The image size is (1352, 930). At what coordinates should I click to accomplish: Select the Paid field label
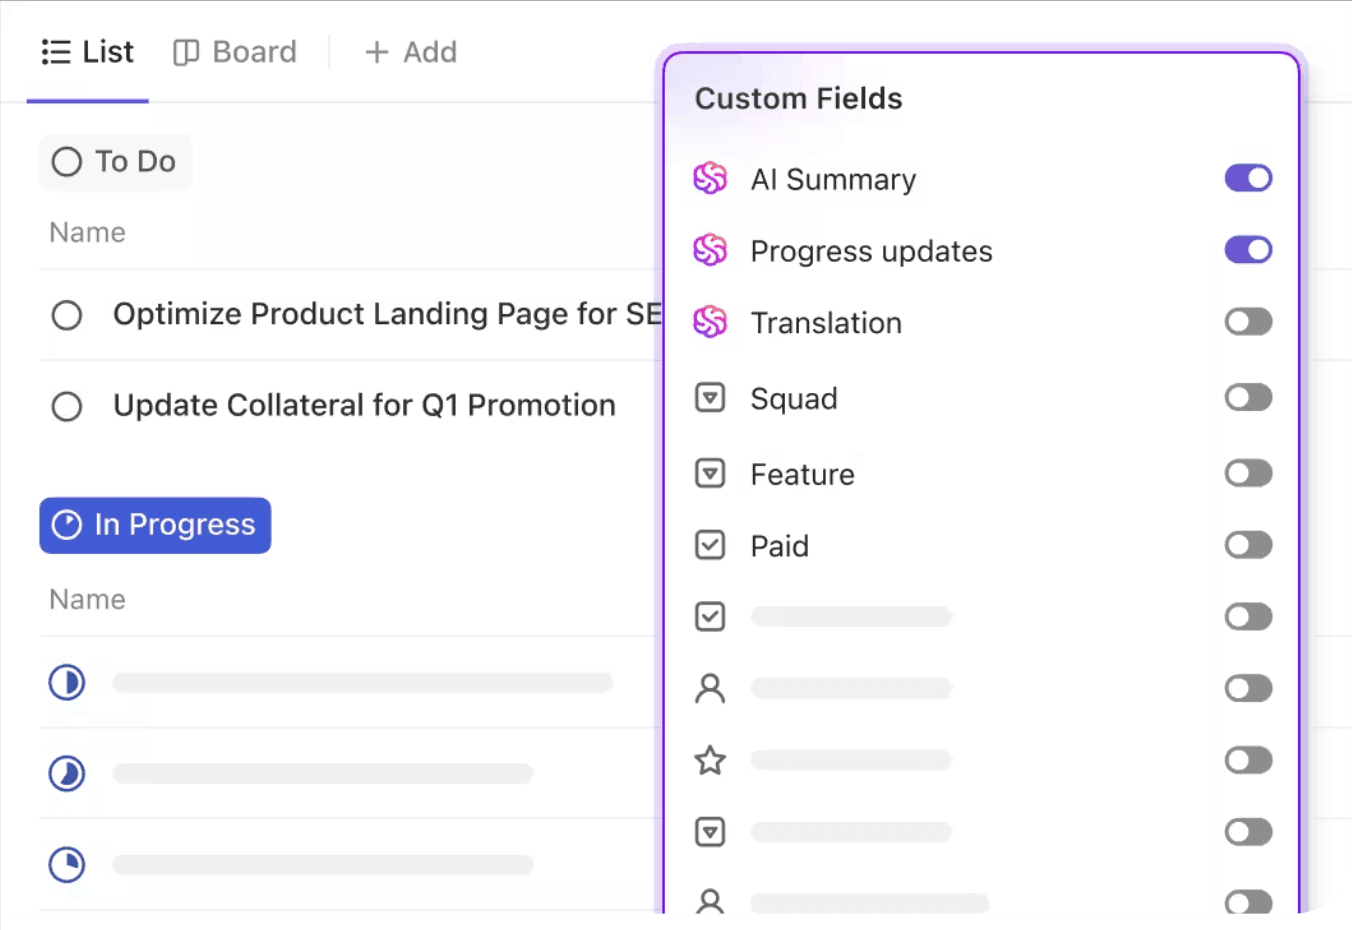click(779, 547)
